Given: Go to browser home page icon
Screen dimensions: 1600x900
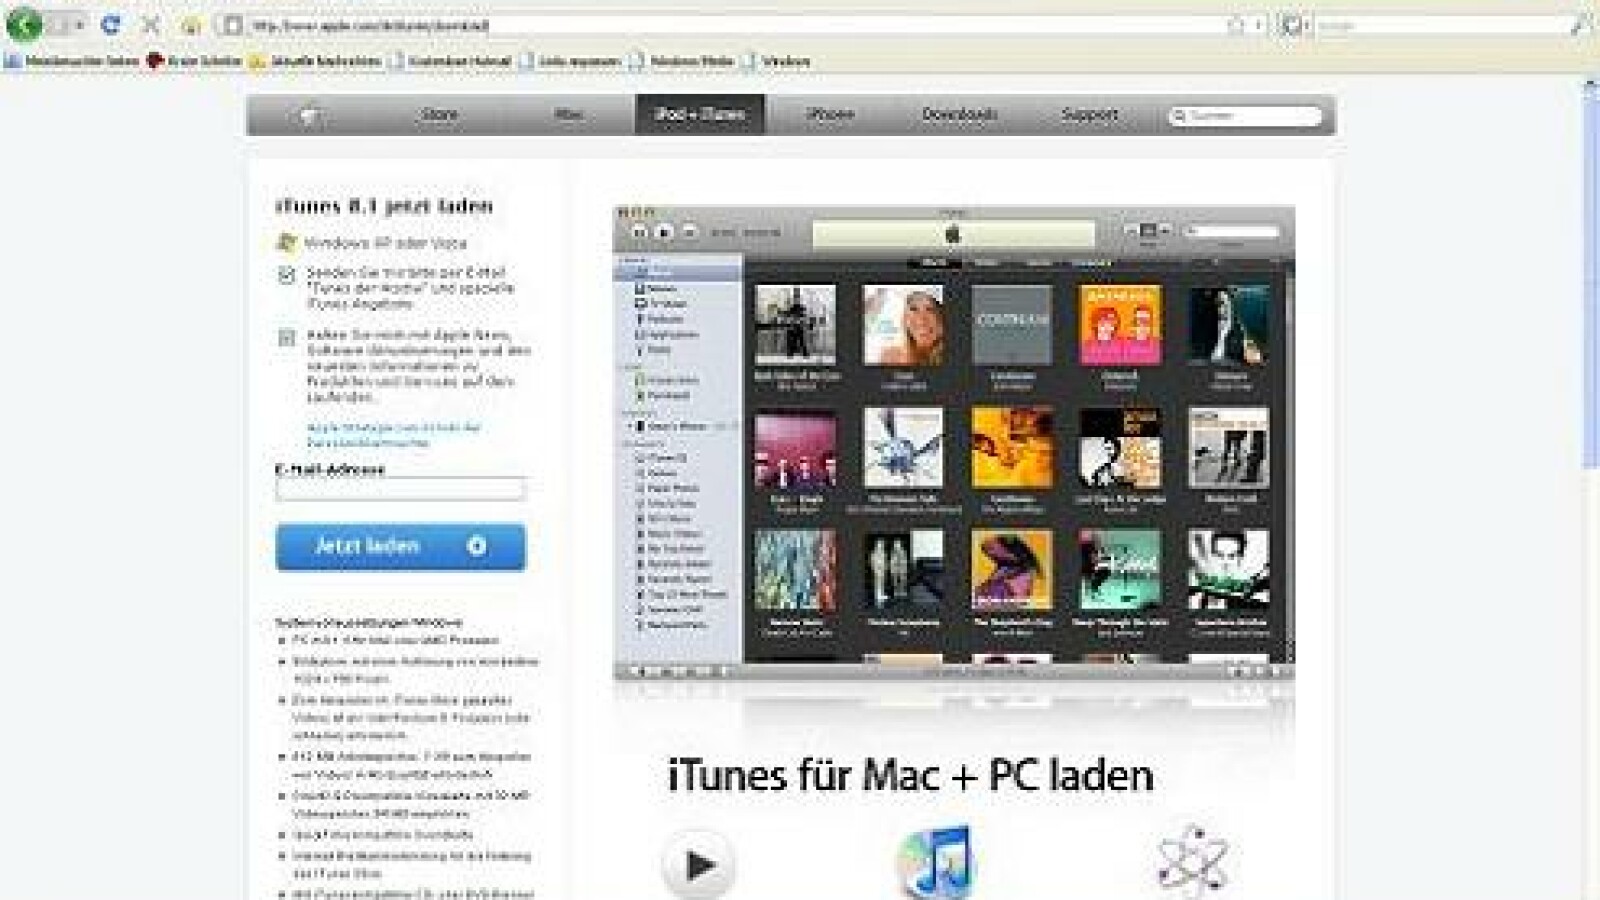Looking at the screenshot, I should [x=190, y=25].
